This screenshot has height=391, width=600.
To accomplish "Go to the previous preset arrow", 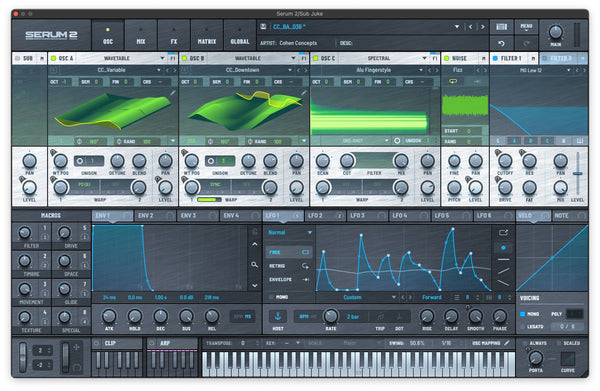I will [x=470, y=27].
